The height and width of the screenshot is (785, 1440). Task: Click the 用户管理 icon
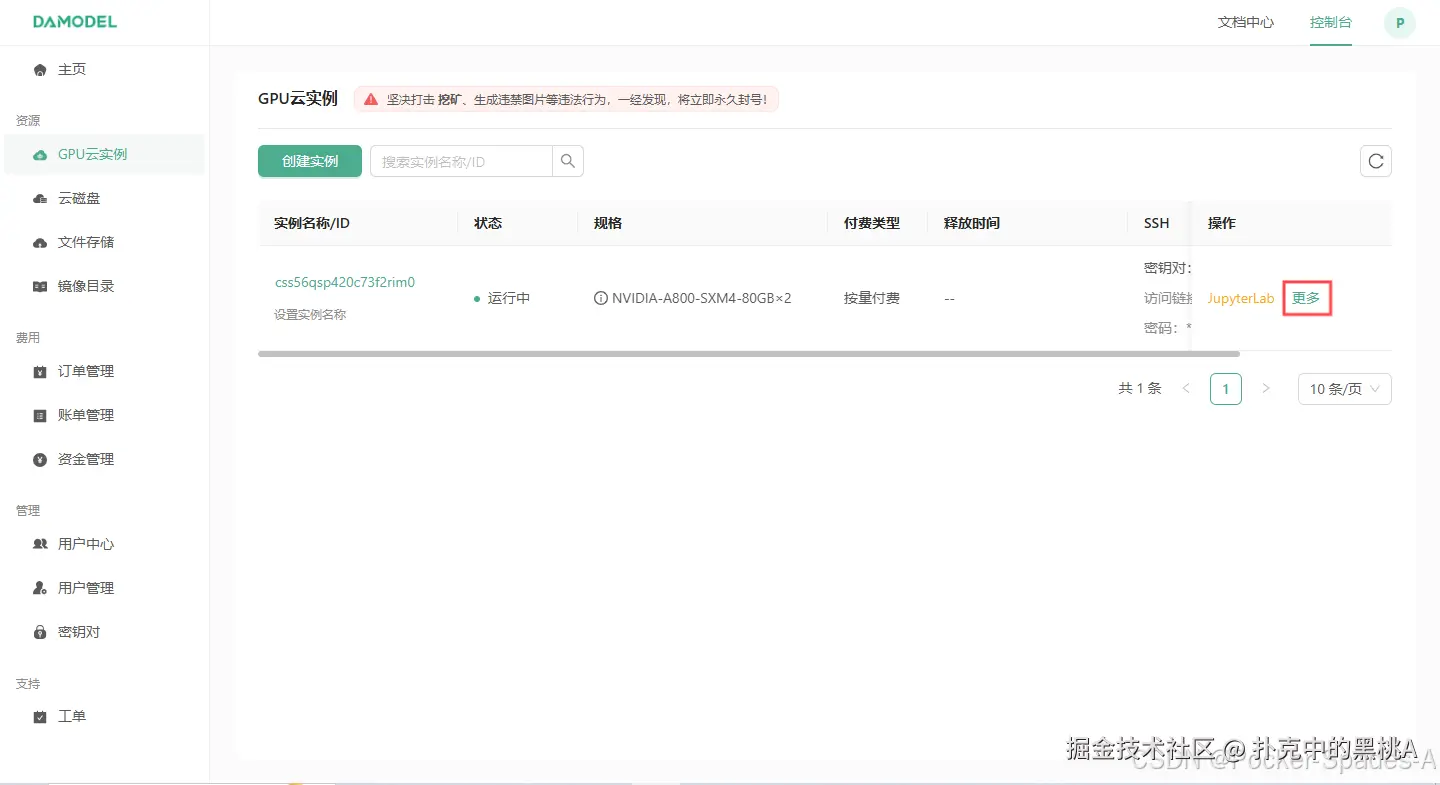(x=40, y=589)
